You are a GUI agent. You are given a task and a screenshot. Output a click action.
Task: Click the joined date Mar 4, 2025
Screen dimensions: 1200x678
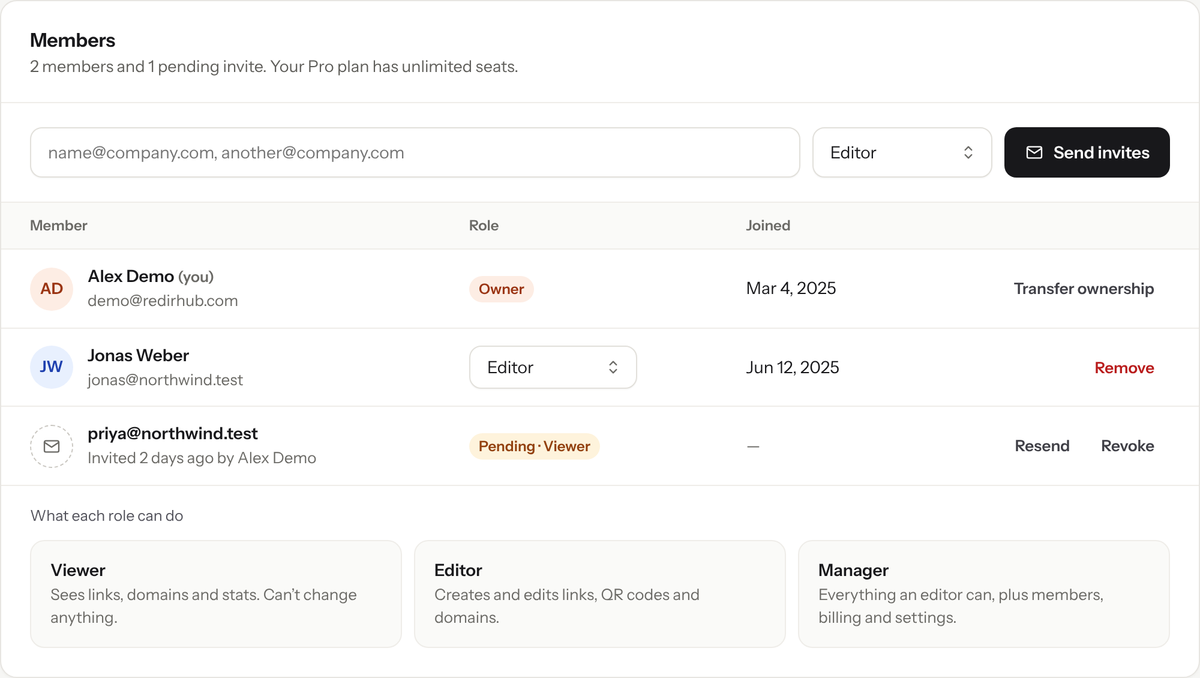[791, 289]
